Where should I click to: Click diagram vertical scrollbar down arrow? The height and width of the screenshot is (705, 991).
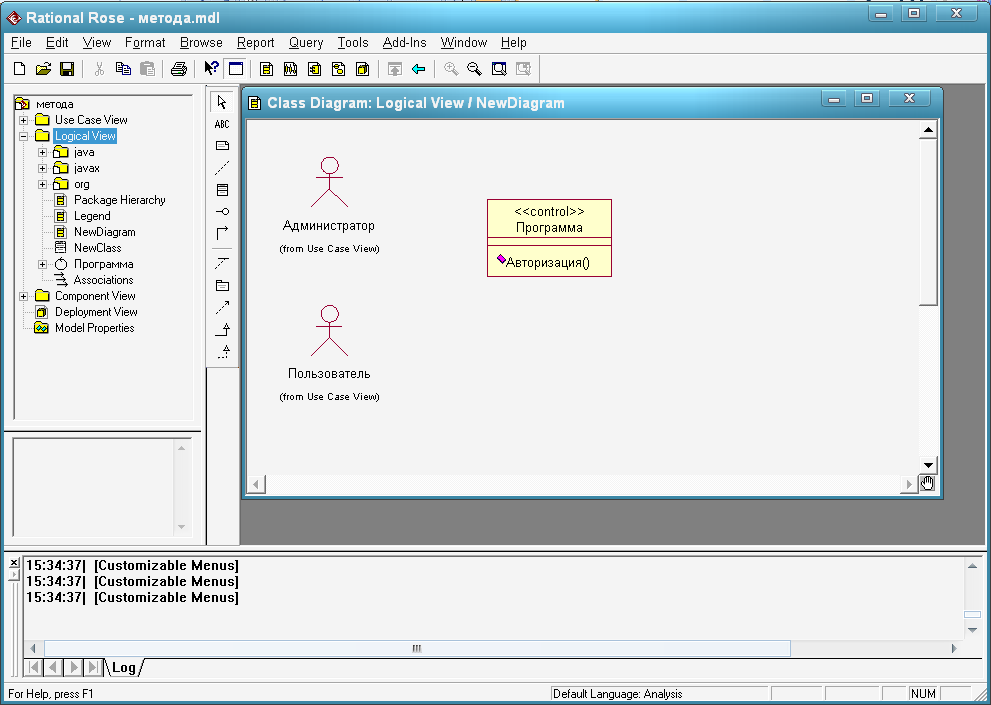coord(928,465)
